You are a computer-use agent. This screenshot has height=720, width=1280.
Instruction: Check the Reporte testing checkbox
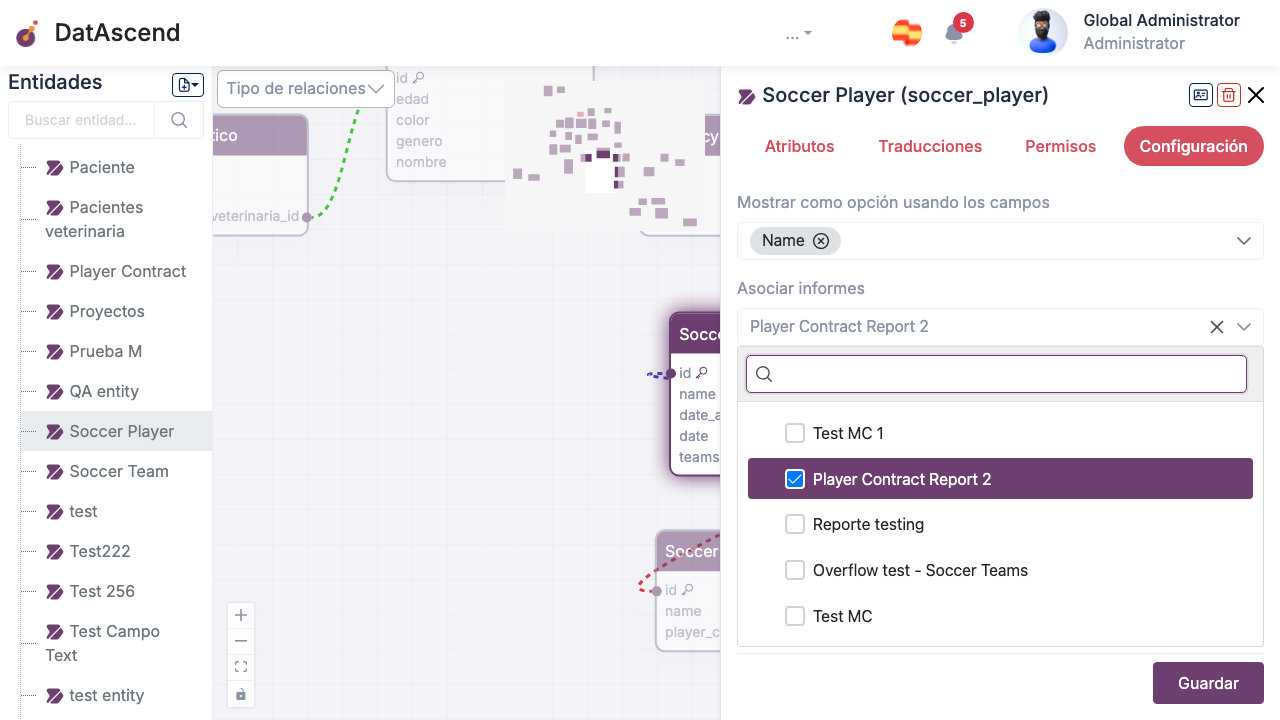coord(795,524)
